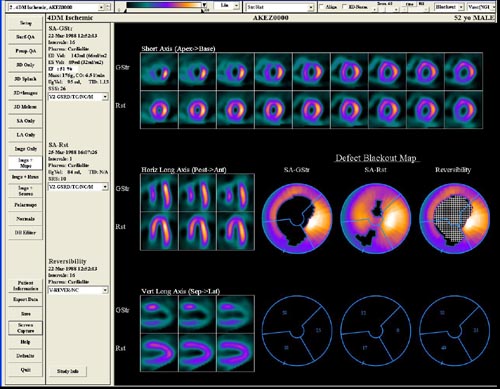Select the first GStr short axis slice
The height and width of the screenshot is (389, 500).
(x=159, y=71)
